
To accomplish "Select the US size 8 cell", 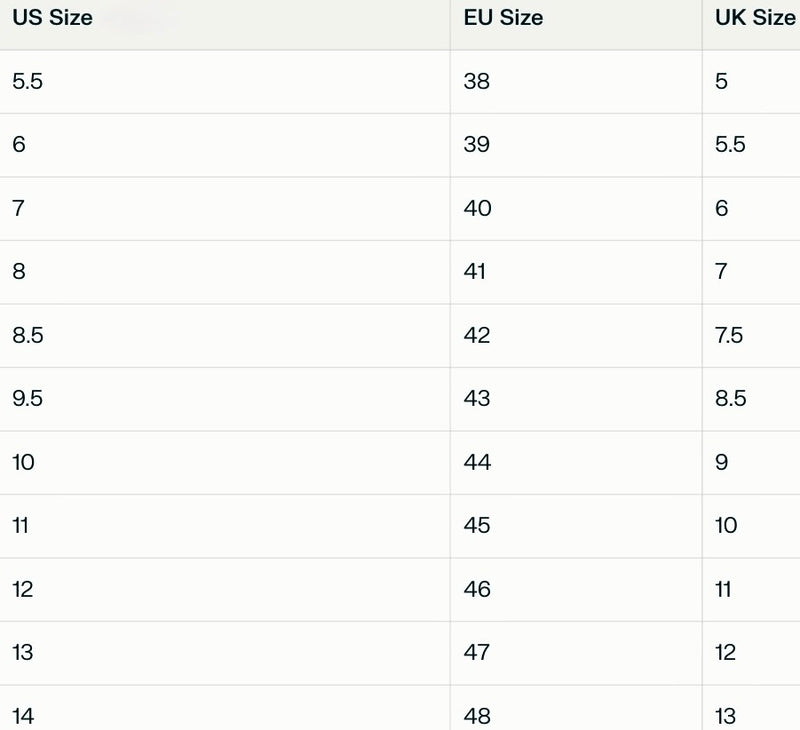I will tap(20, 272).
